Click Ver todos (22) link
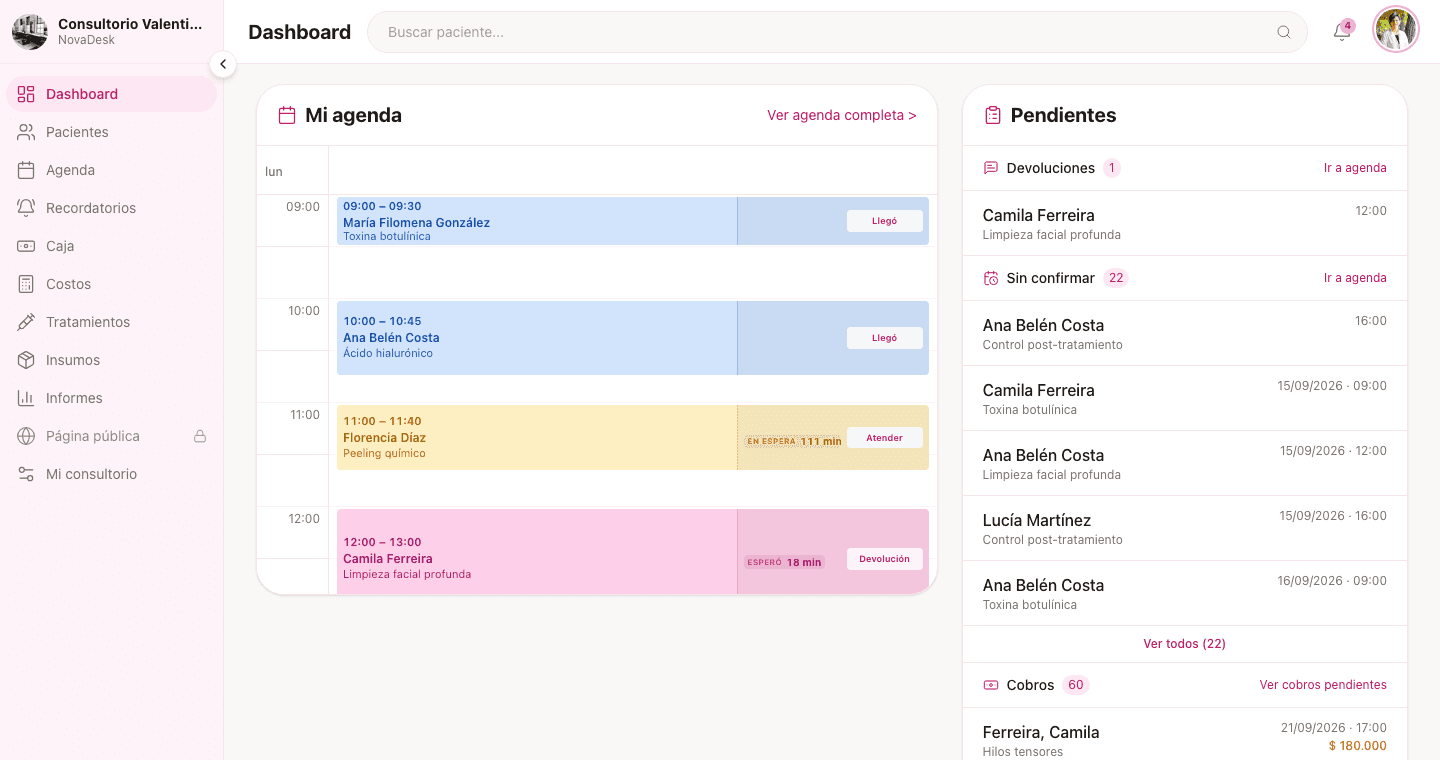This screenshot has height=760, width=1440. (x=1185, y=644)
